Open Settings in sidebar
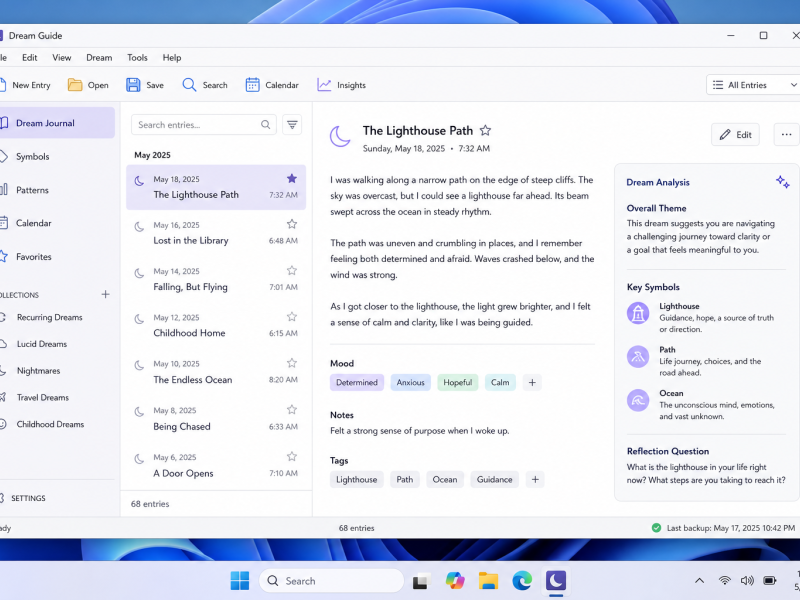The width and height of the screenshot is (800, 600). pos(28,498)
